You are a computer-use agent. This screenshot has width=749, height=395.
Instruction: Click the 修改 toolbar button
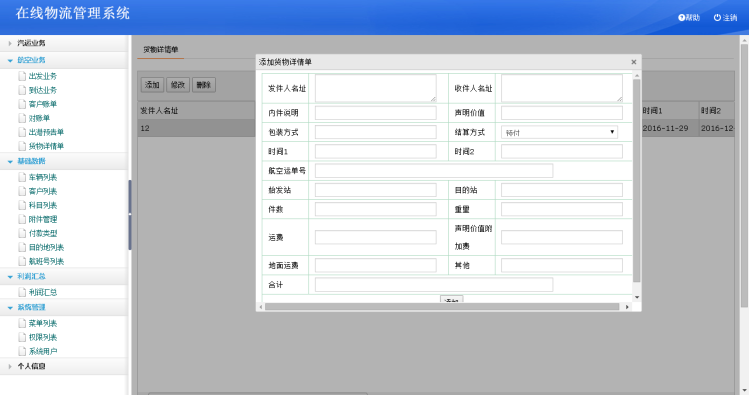[178, 85]
